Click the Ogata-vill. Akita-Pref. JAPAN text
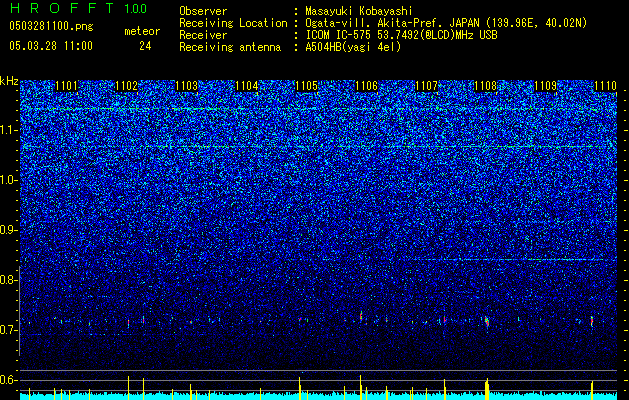The image size is (629, 400). click(393, 23)
